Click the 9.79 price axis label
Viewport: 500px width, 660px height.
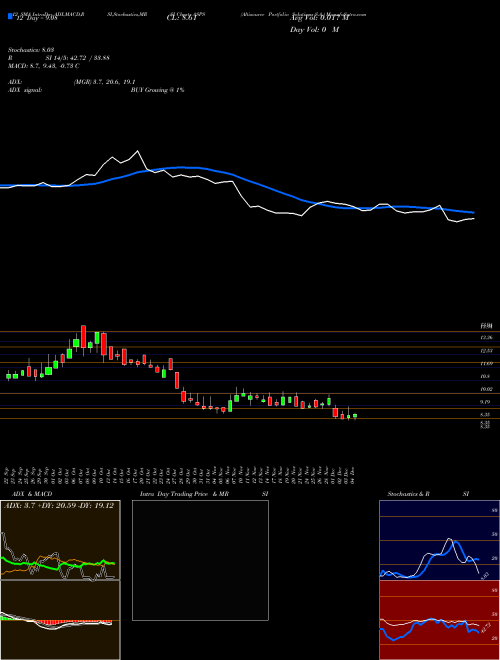[487, 402]
